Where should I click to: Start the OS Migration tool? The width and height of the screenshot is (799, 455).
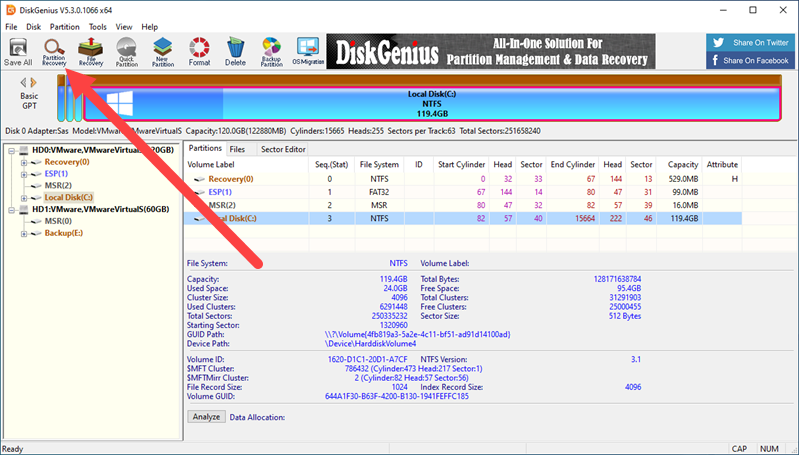[x=308, y=51]
